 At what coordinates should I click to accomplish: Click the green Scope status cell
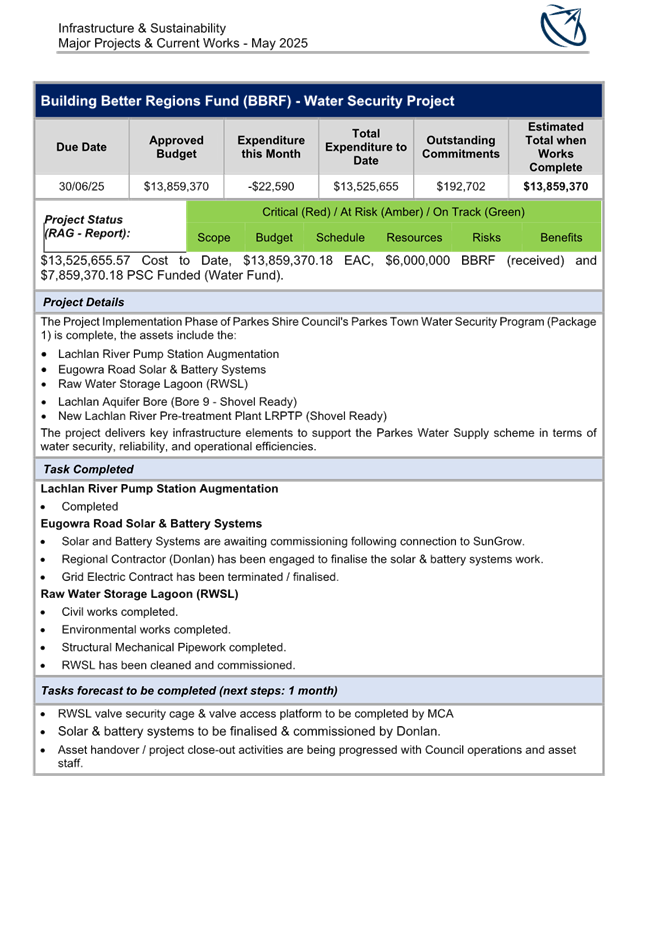pos(214,238)
